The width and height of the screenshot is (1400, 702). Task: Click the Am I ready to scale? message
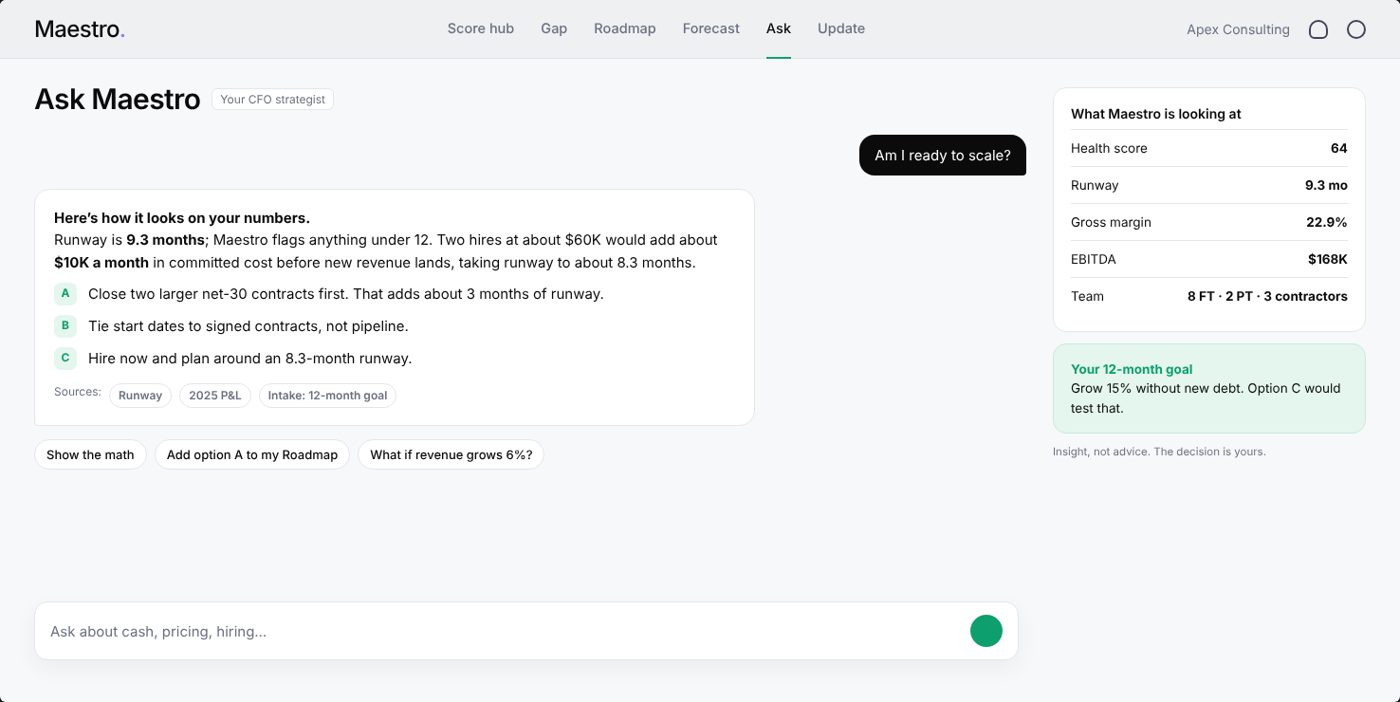click(942, 155)
